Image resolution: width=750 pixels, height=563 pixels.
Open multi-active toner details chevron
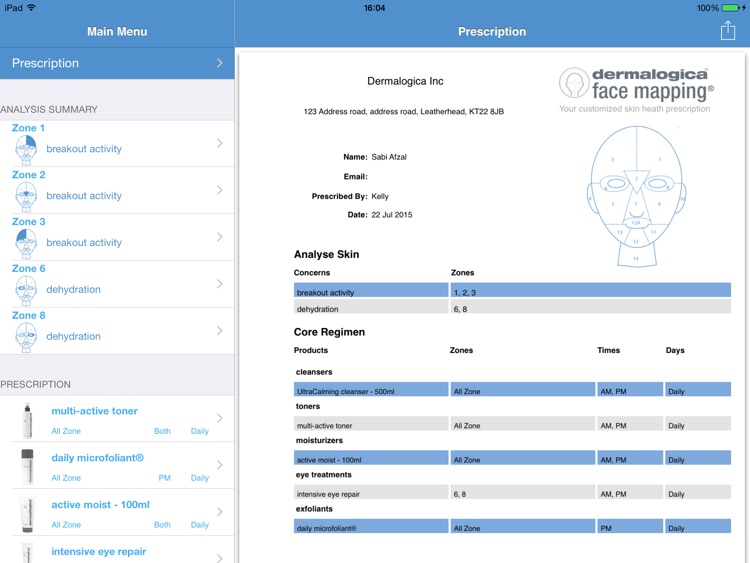coord(220,418)
